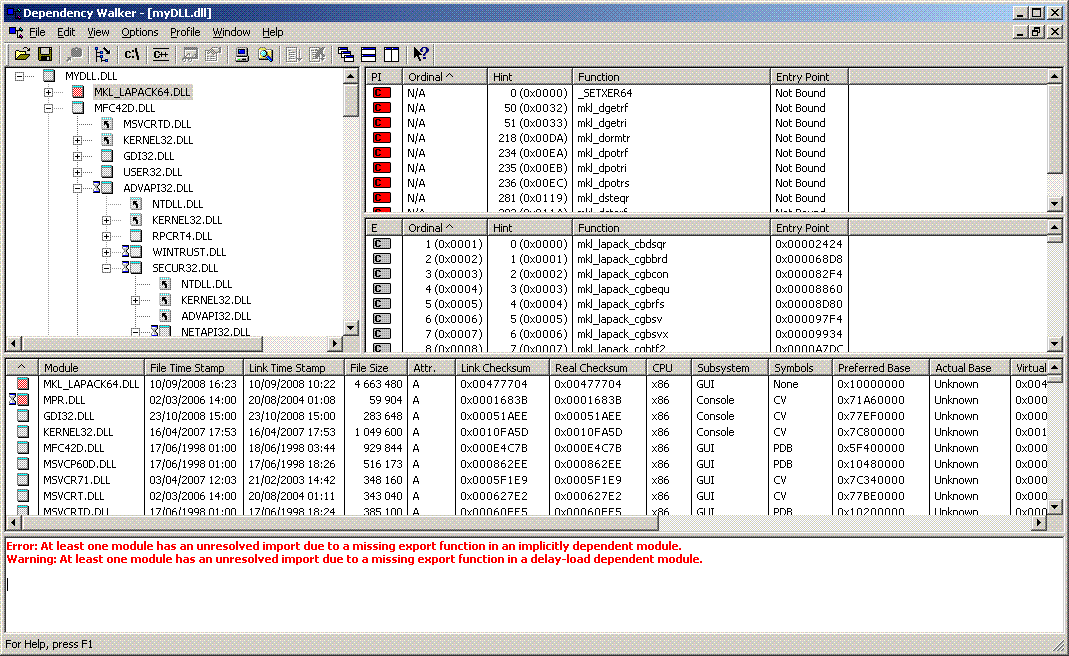Click the Open file toolbar icon
The image size is (1069, 656).
pyautogui.click(x=22, y=54)
